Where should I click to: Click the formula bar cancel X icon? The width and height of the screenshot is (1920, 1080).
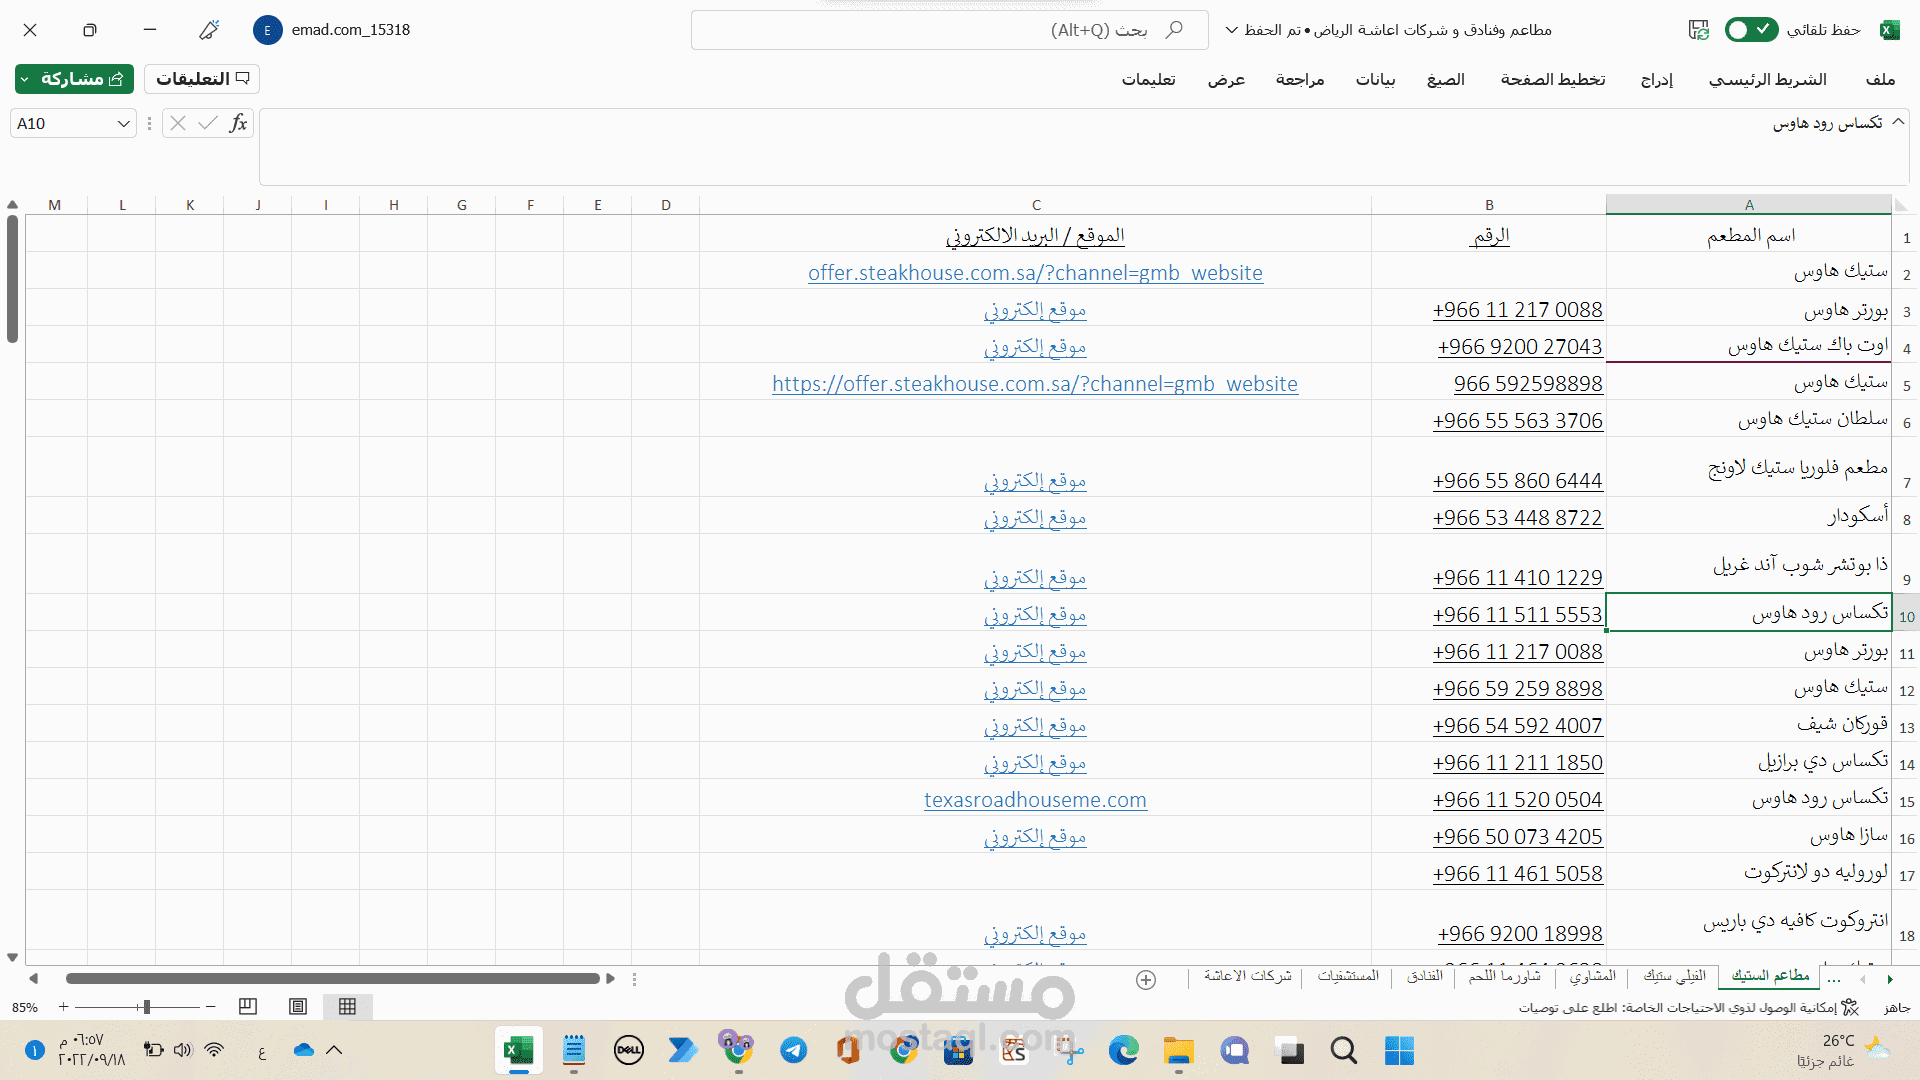178,123
